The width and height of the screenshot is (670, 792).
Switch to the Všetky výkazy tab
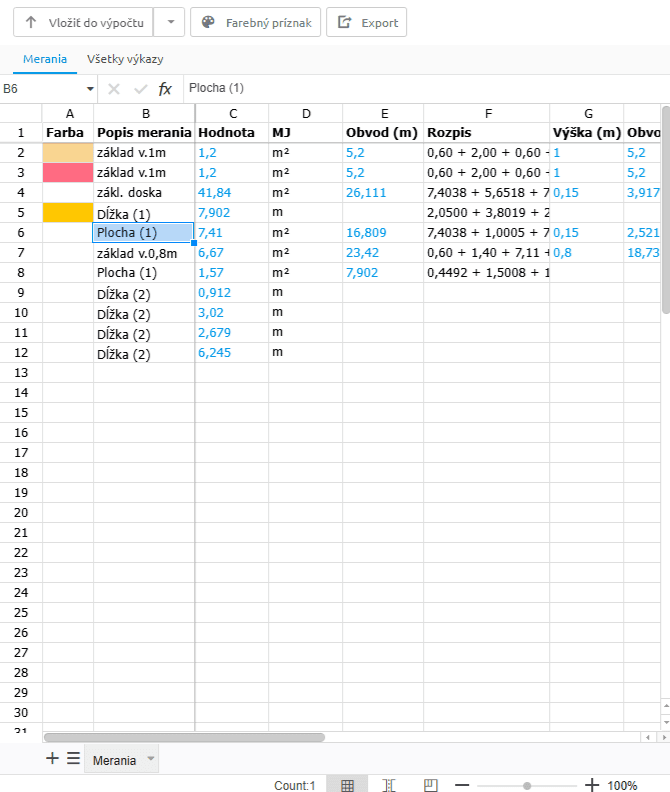tap(125, 59)
